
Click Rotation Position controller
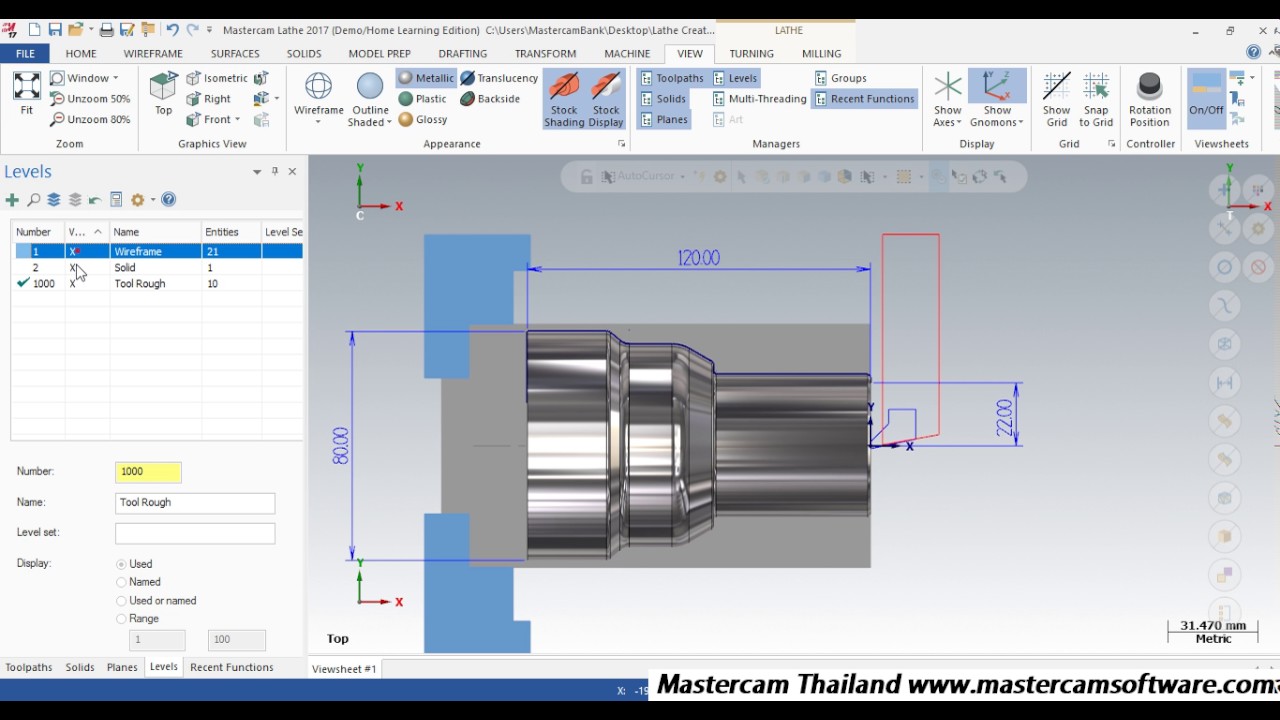(x=1150, y=99)
